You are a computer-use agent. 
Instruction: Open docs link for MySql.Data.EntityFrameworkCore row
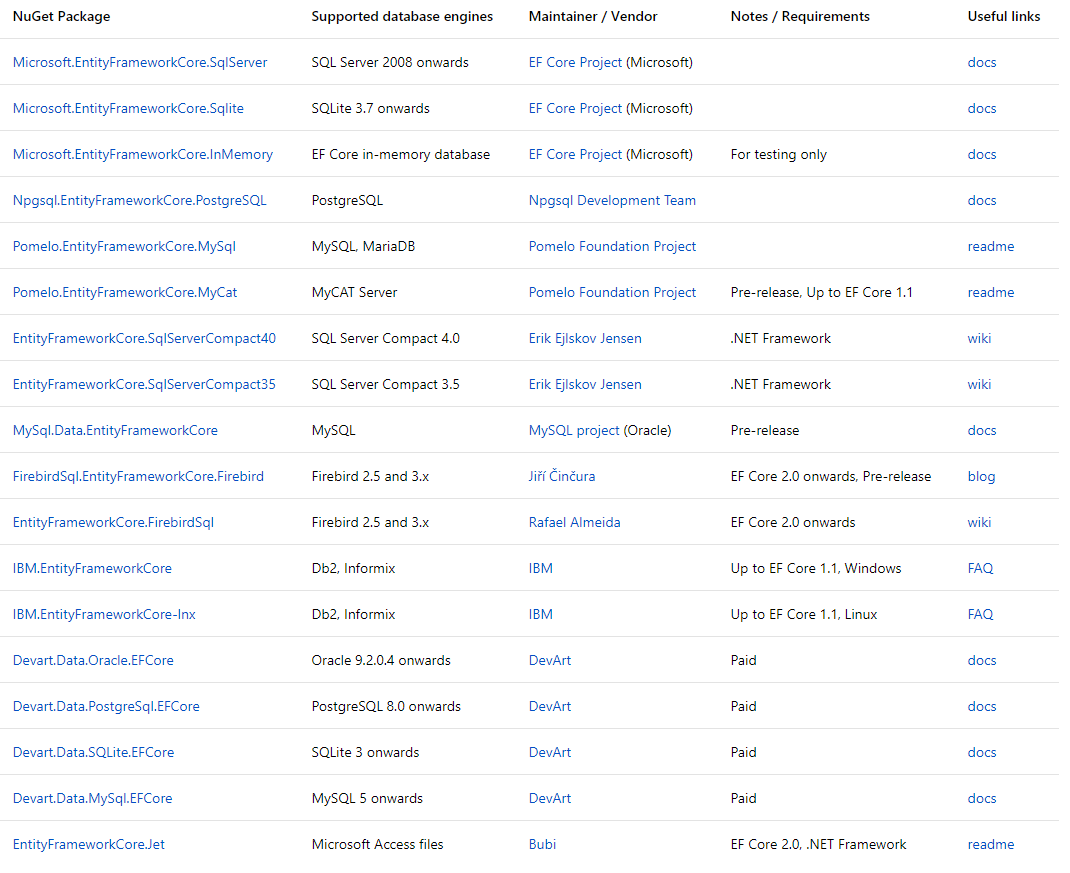(981, 430)
